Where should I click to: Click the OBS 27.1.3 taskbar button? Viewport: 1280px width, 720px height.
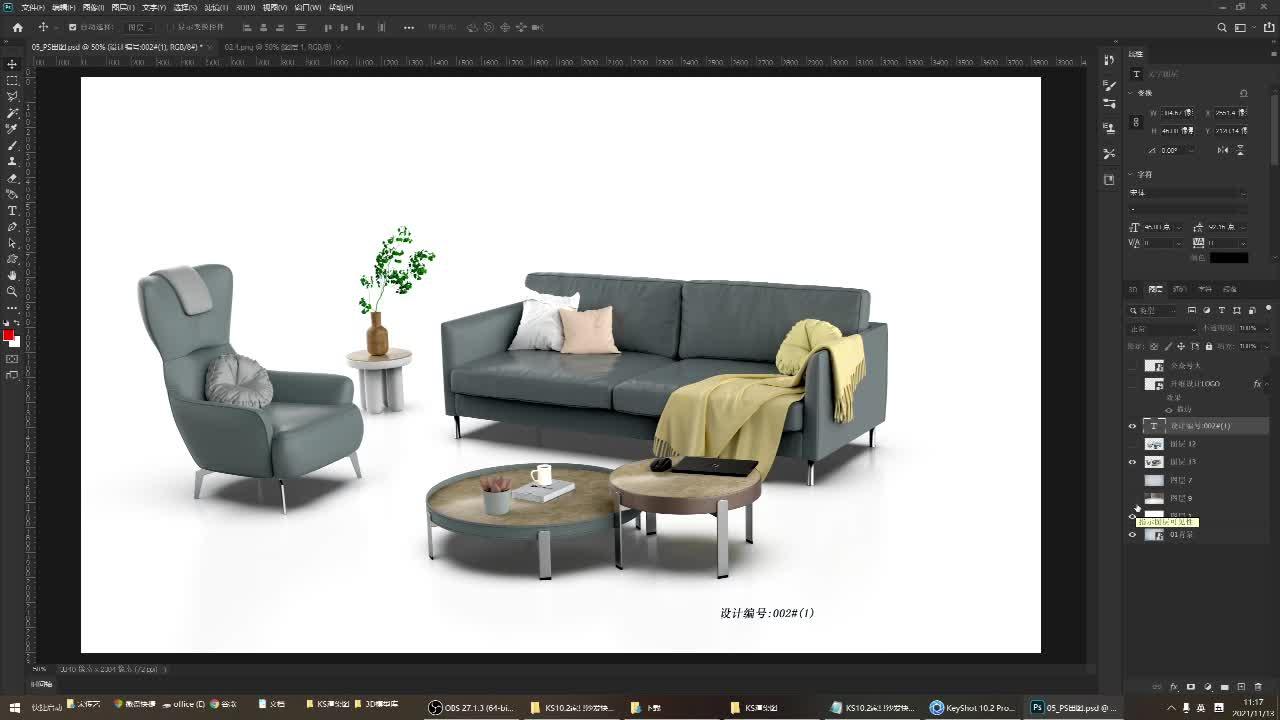[x=471, y=707]
